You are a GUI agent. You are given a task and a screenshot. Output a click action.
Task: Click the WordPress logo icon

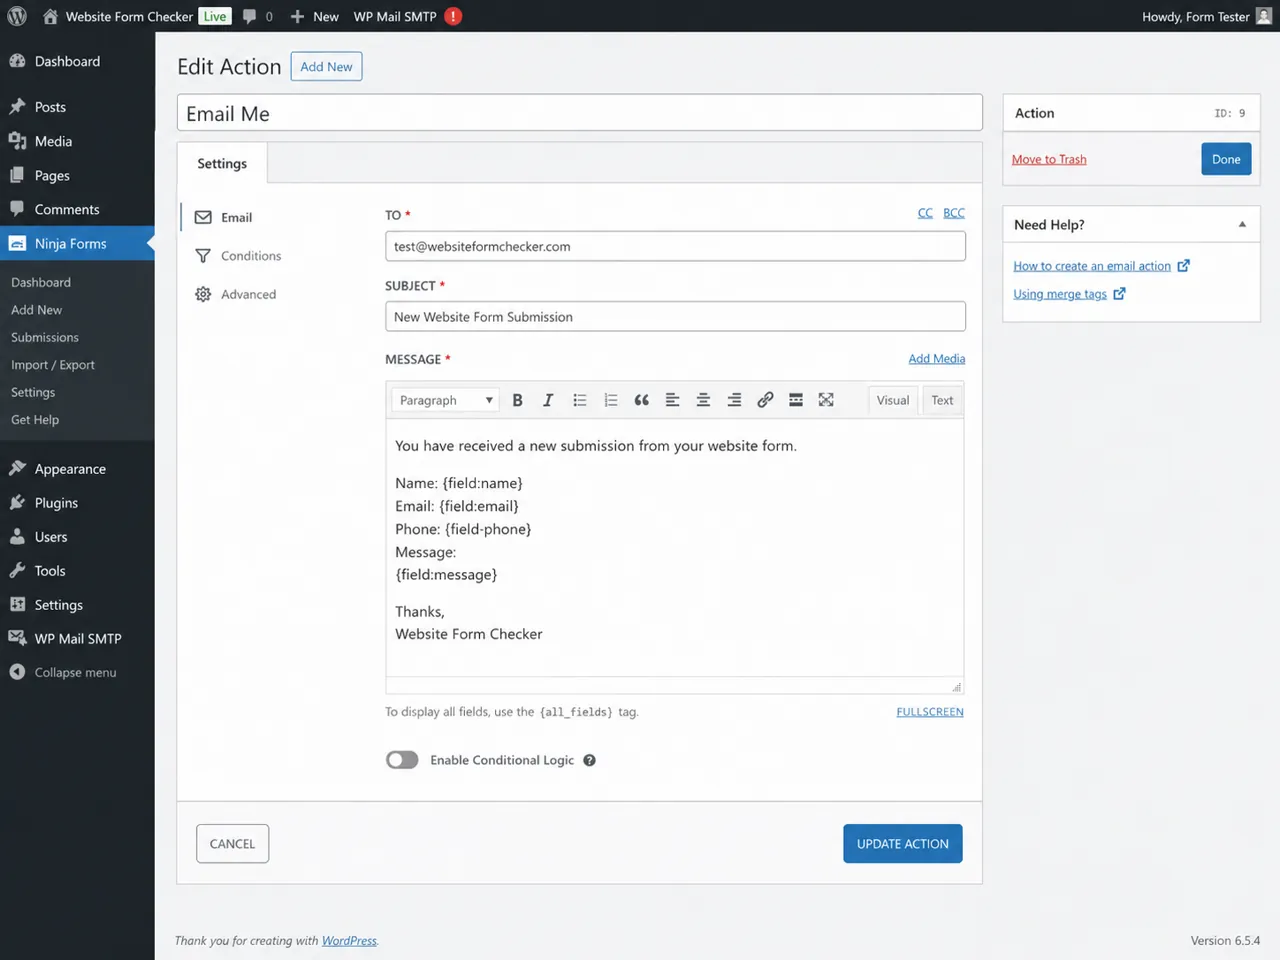point(17,16)
